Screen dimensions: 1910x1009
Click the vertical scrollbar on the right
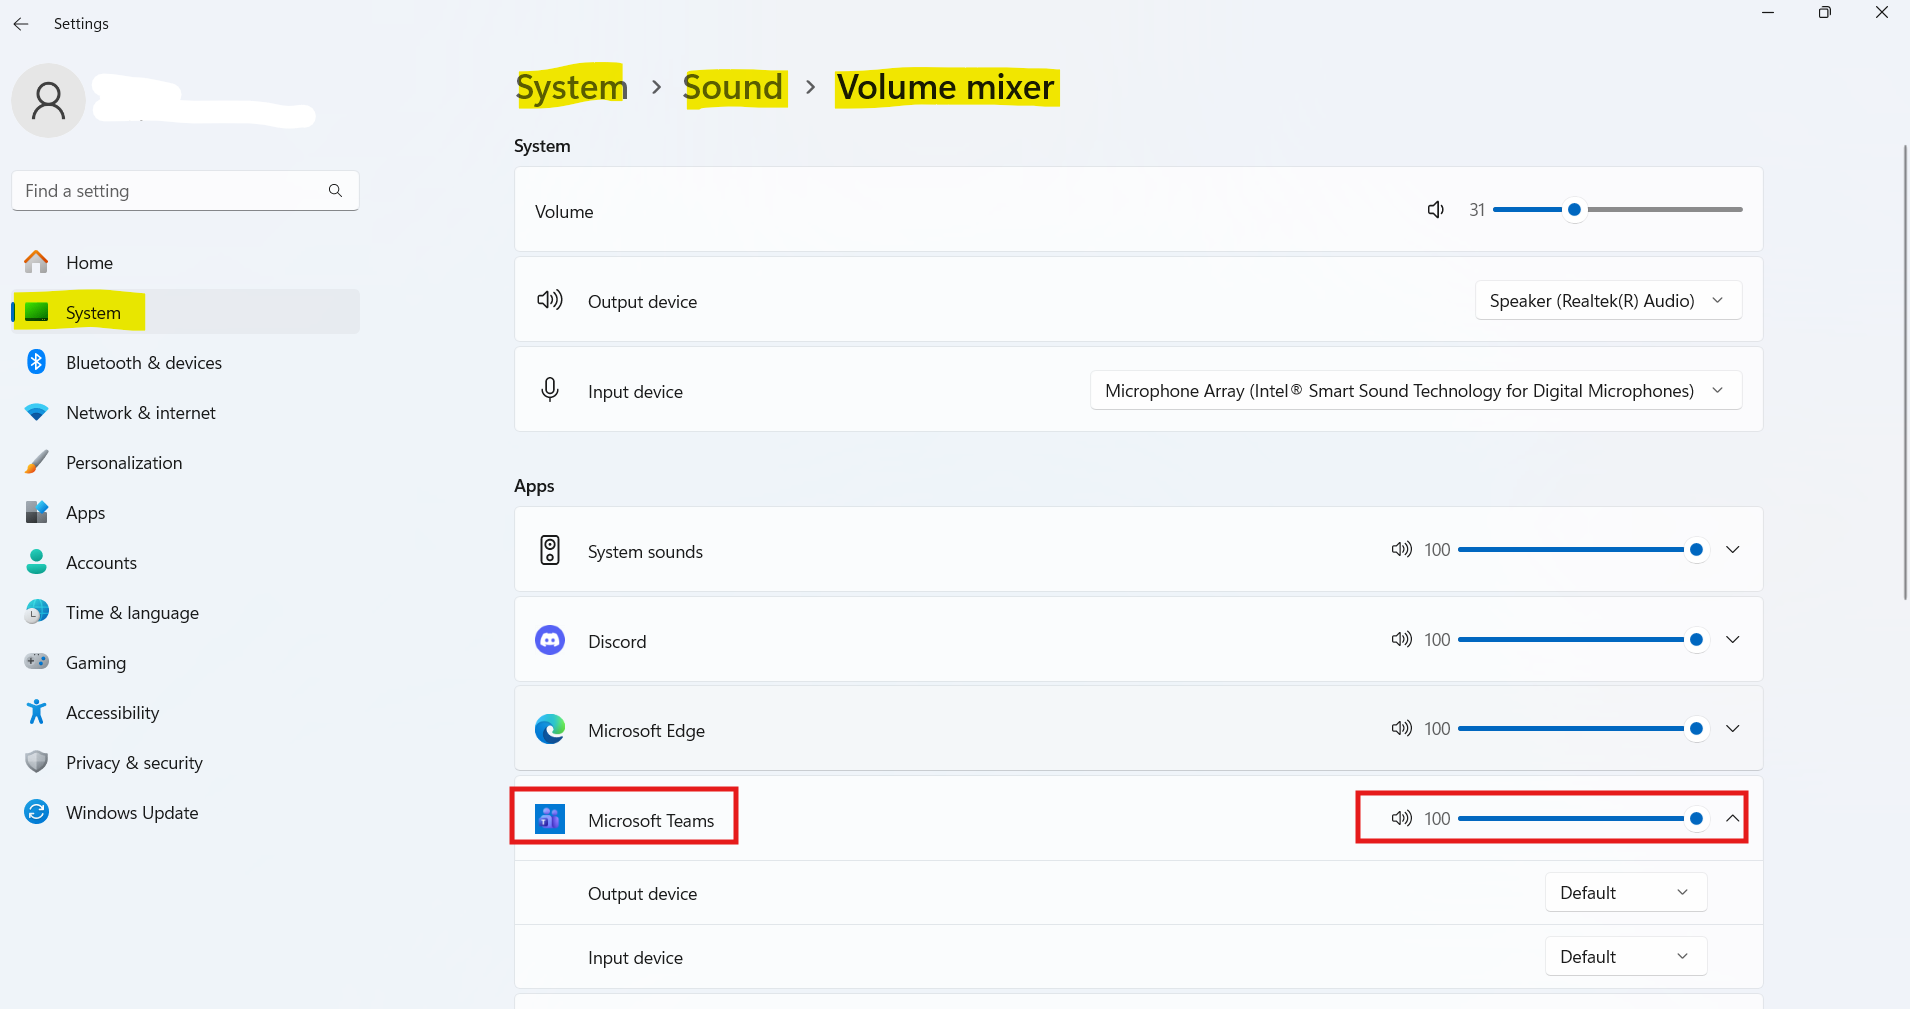[1905, 372]
